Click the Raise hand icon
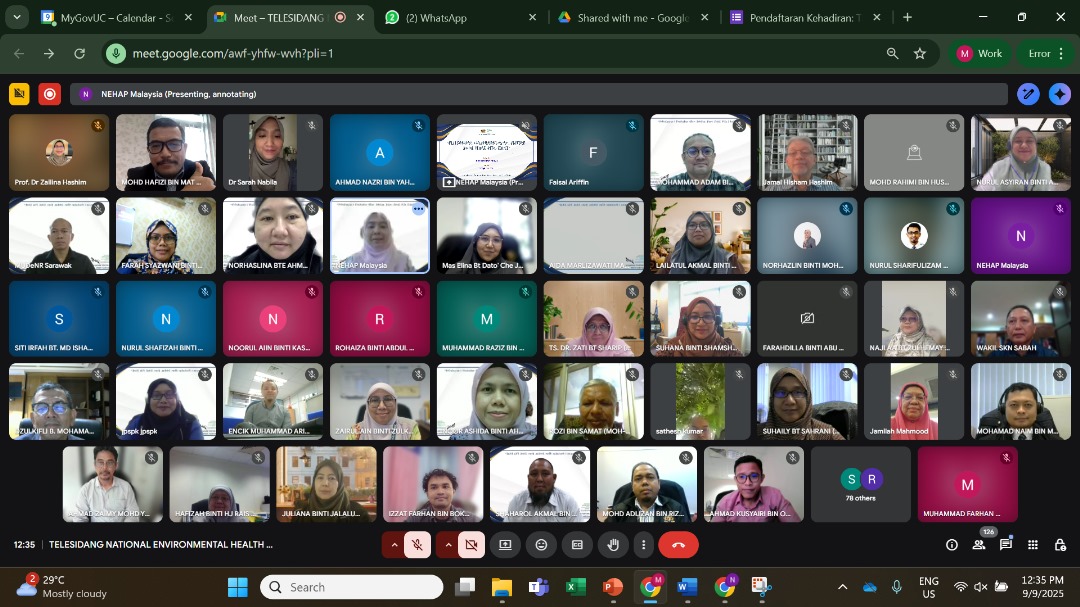The height and width of the screenshot is (607, 1080). (613, 545)
